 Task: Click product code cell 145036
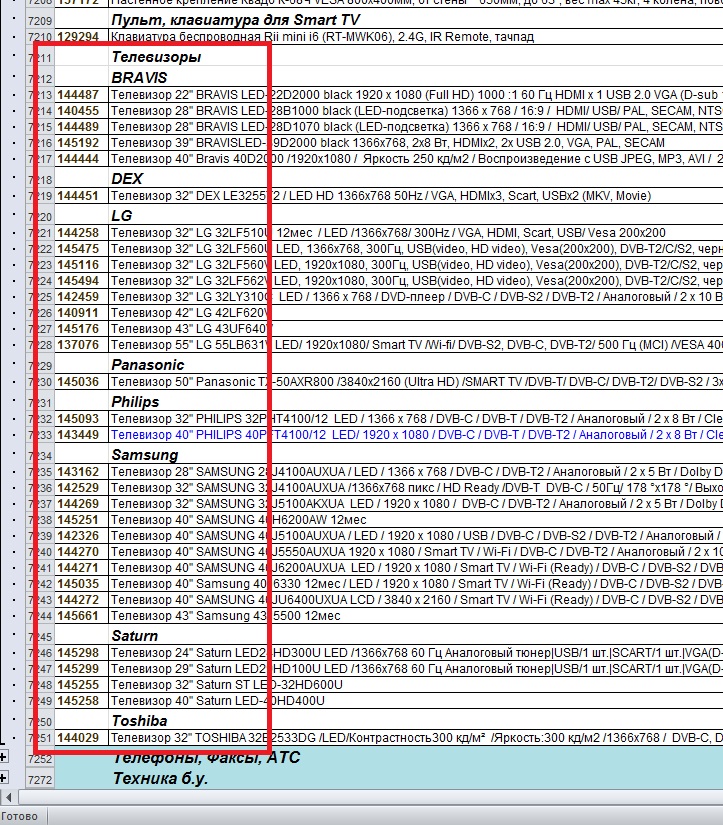[x=82, y=381]
